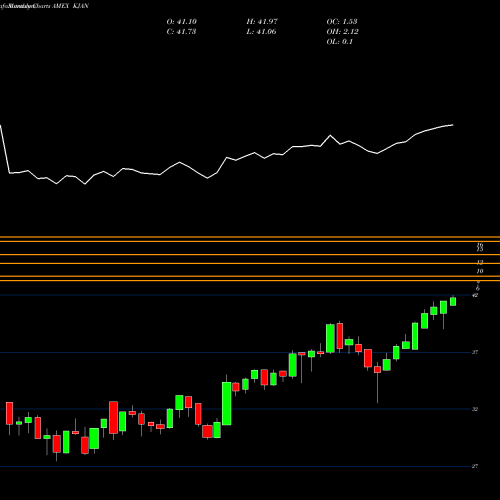
Task: Click the OC: 1.53 reading
Action: [x=342, y=22]
